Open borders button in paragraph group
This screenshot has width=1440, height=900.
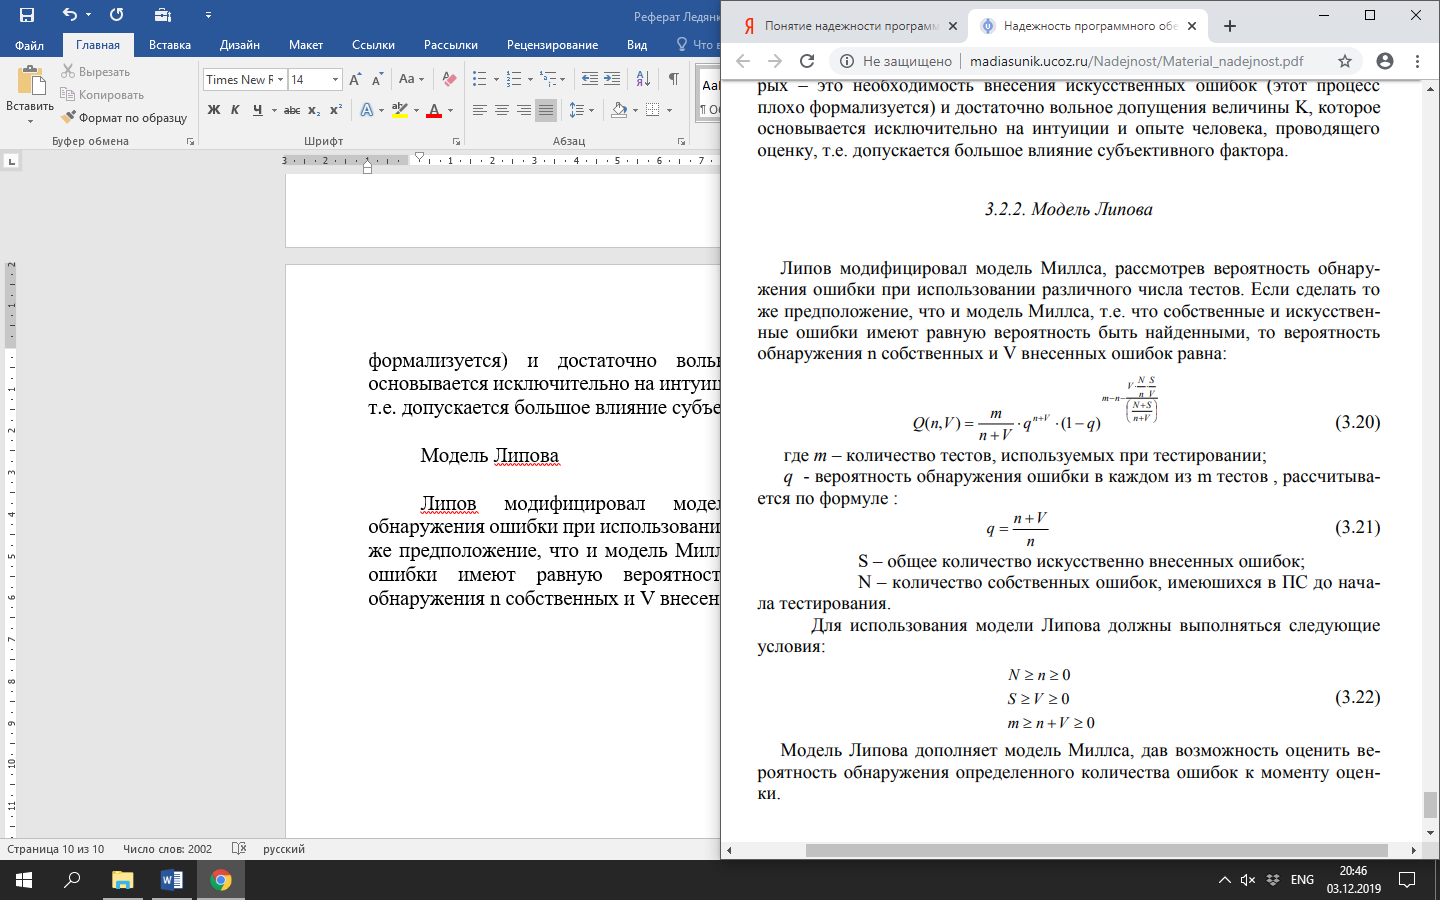tap(653, 110)
